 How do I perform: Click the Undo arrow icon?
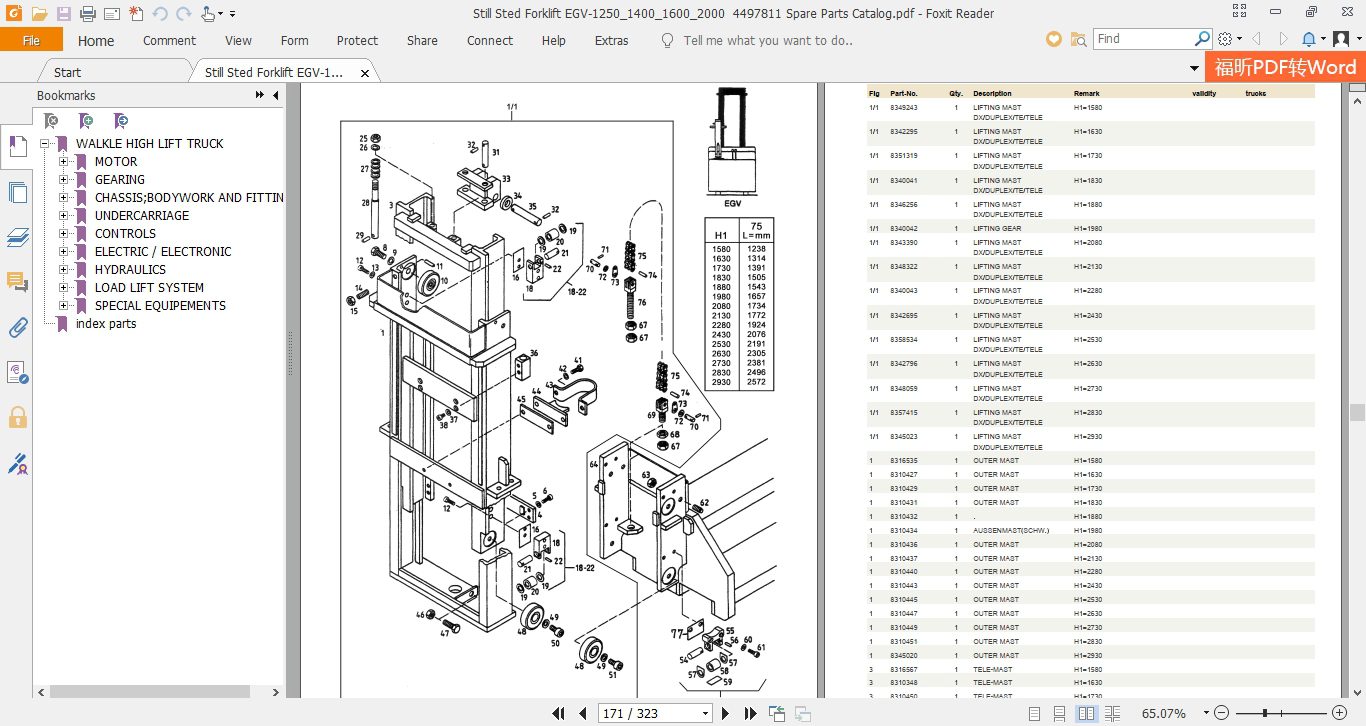[160, 14]
